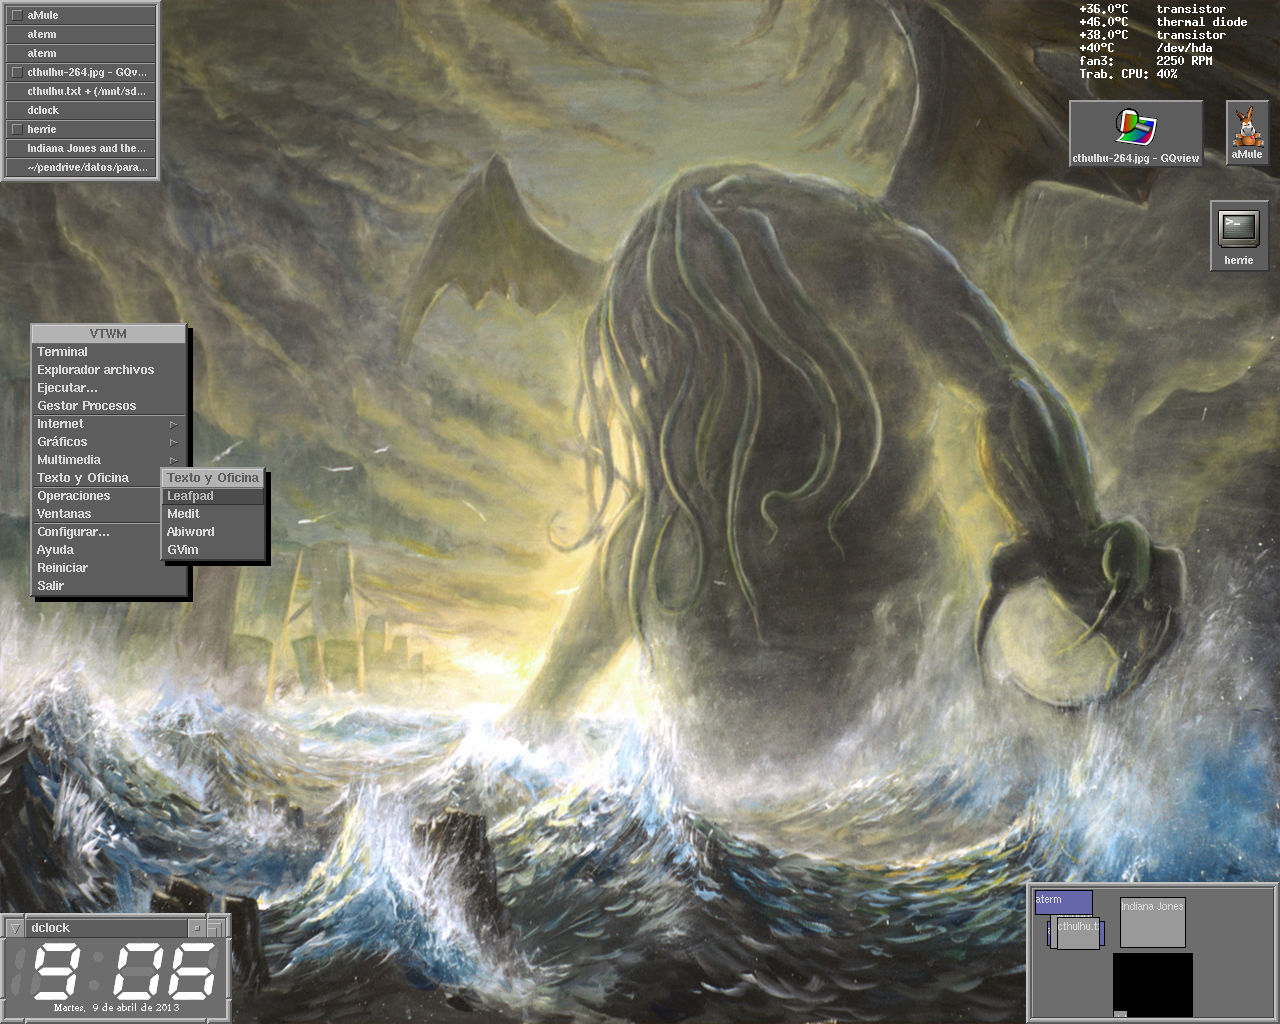Open Ayuda from the VTWM menu

click(x=97, y=550)
